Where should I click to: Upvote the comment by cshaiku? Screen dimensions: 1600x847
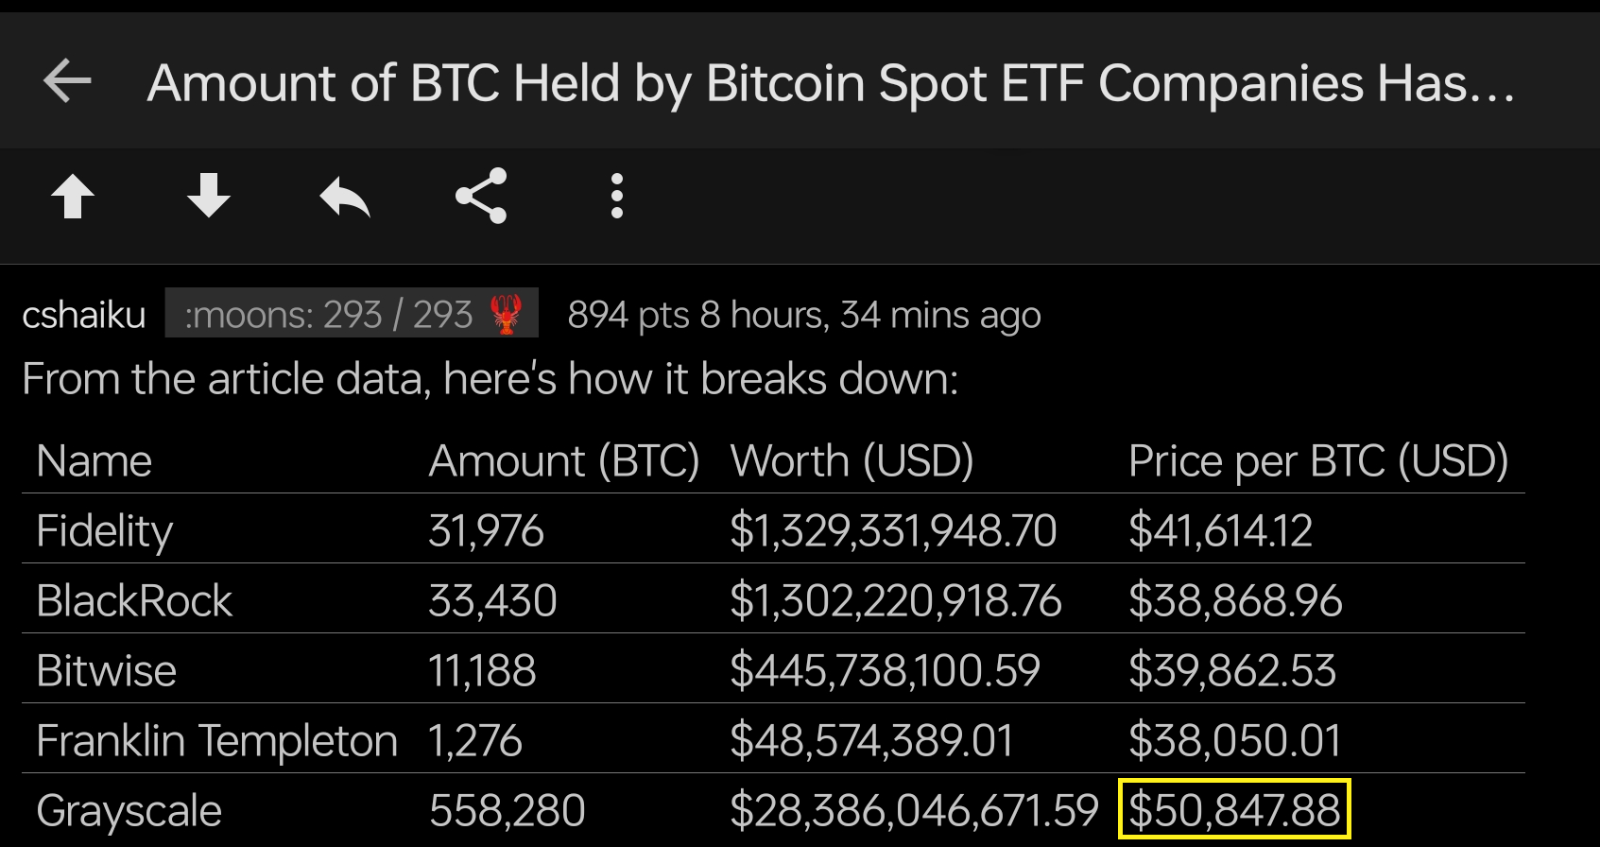[x=72, y=196]
